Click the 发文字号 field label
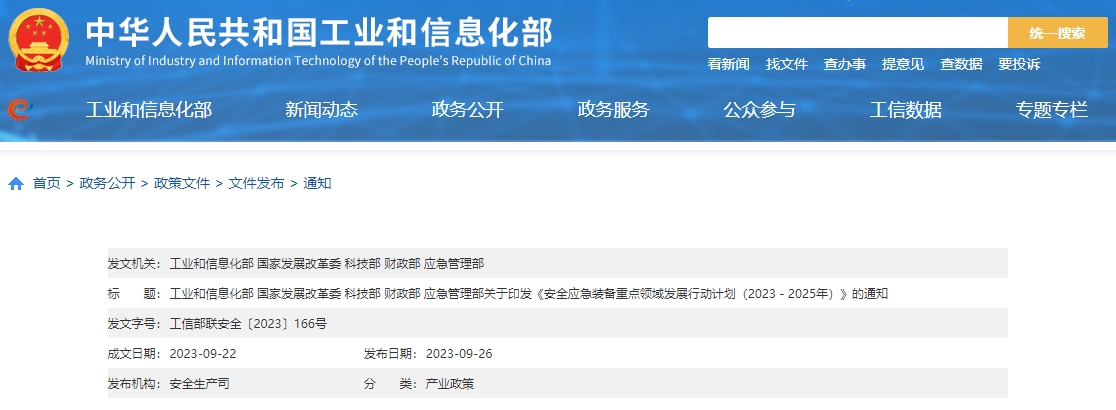1116x410 pixels. [135, 324]
